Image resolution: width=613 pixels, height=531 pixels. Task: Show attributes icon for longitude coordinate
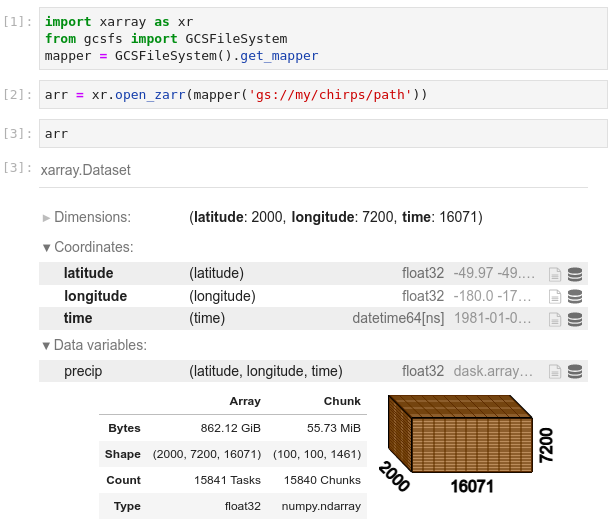[x=555, y=296]
